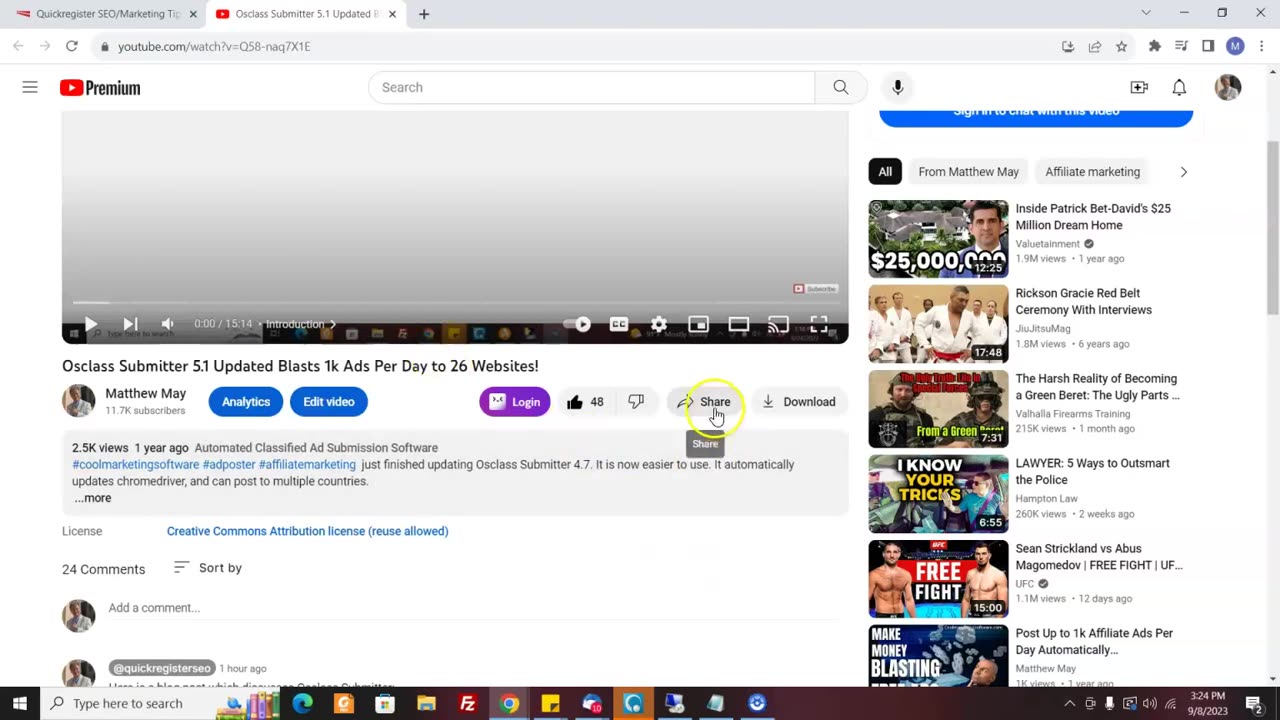Open Chrome's three-dot menu
The height and width of the screenshot is (720, 1280).
[1262, 46]
